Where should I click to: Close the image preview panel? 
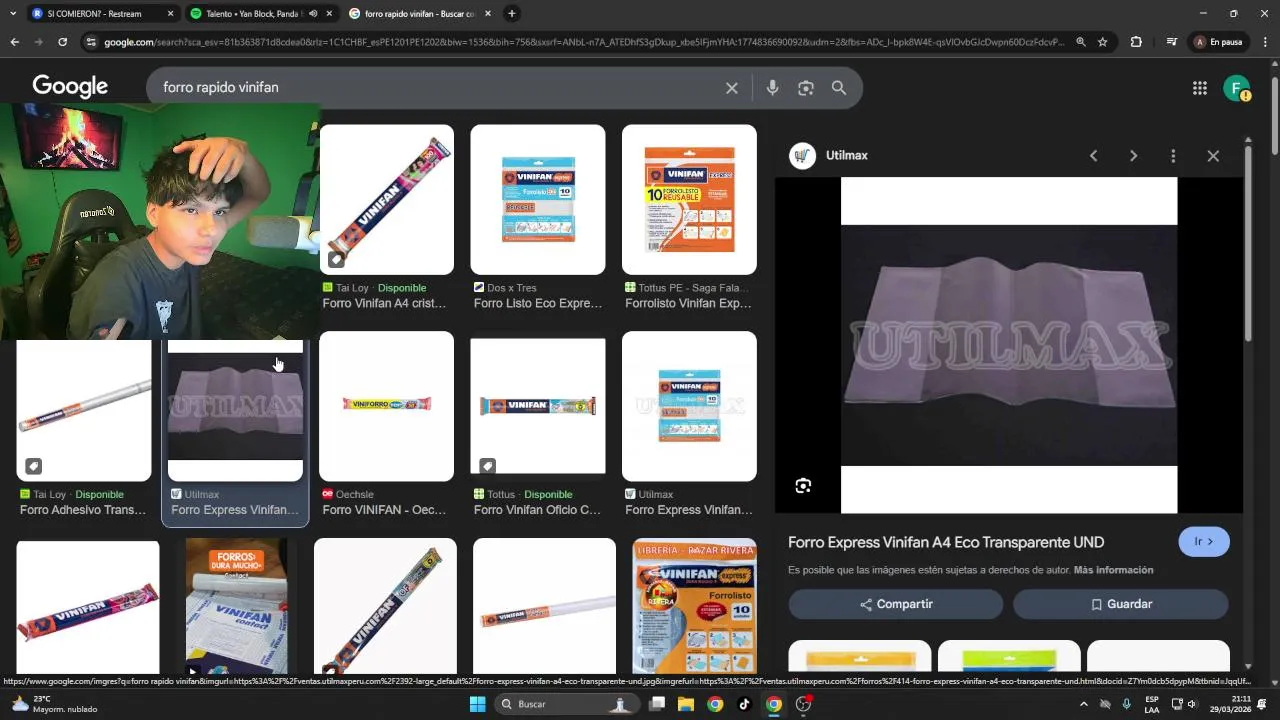click(1213, 156)
